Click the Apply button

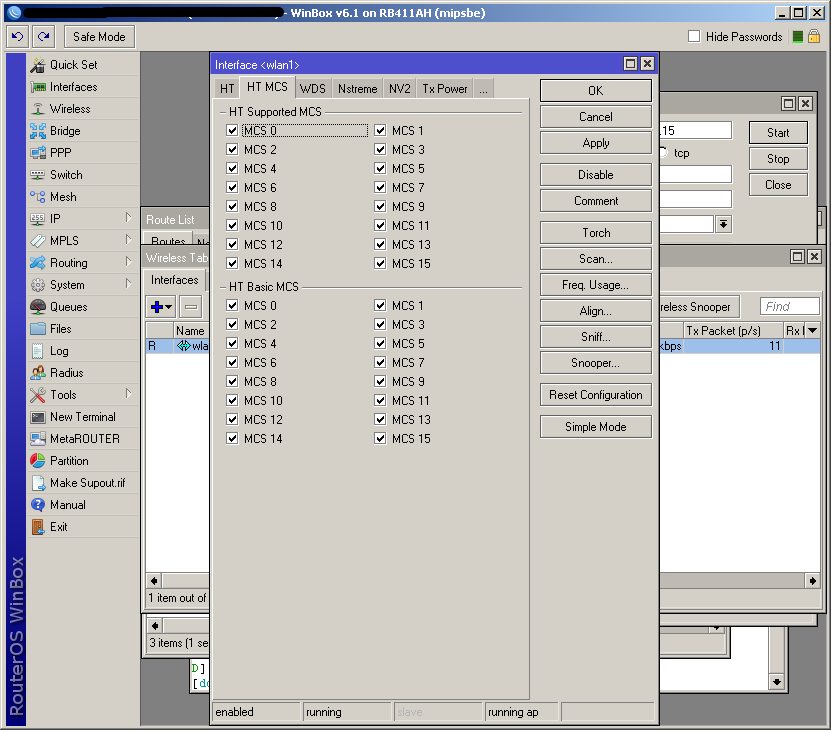coord(596,143)
